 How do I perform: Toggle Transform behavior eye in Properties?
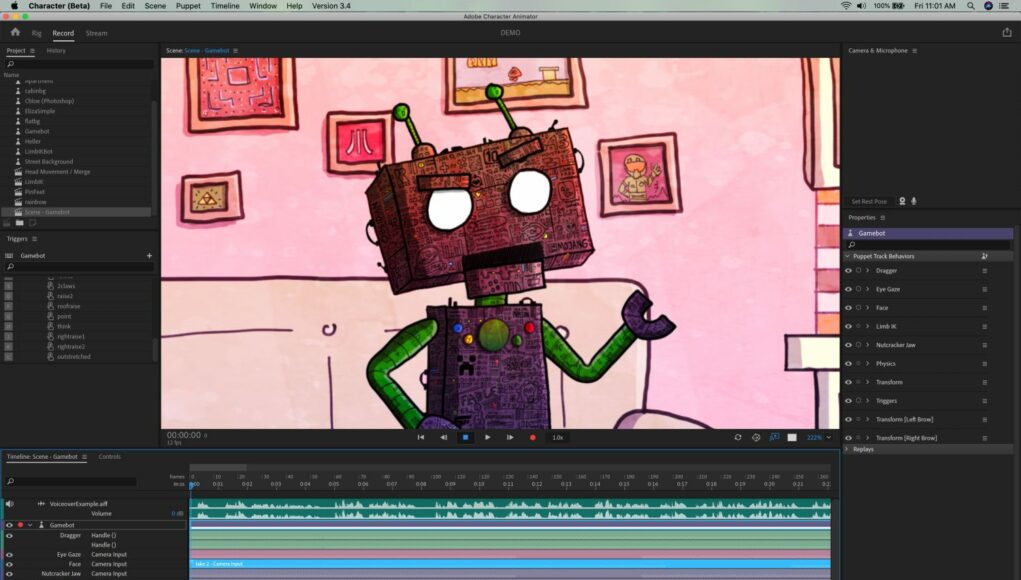coord(848,383)
